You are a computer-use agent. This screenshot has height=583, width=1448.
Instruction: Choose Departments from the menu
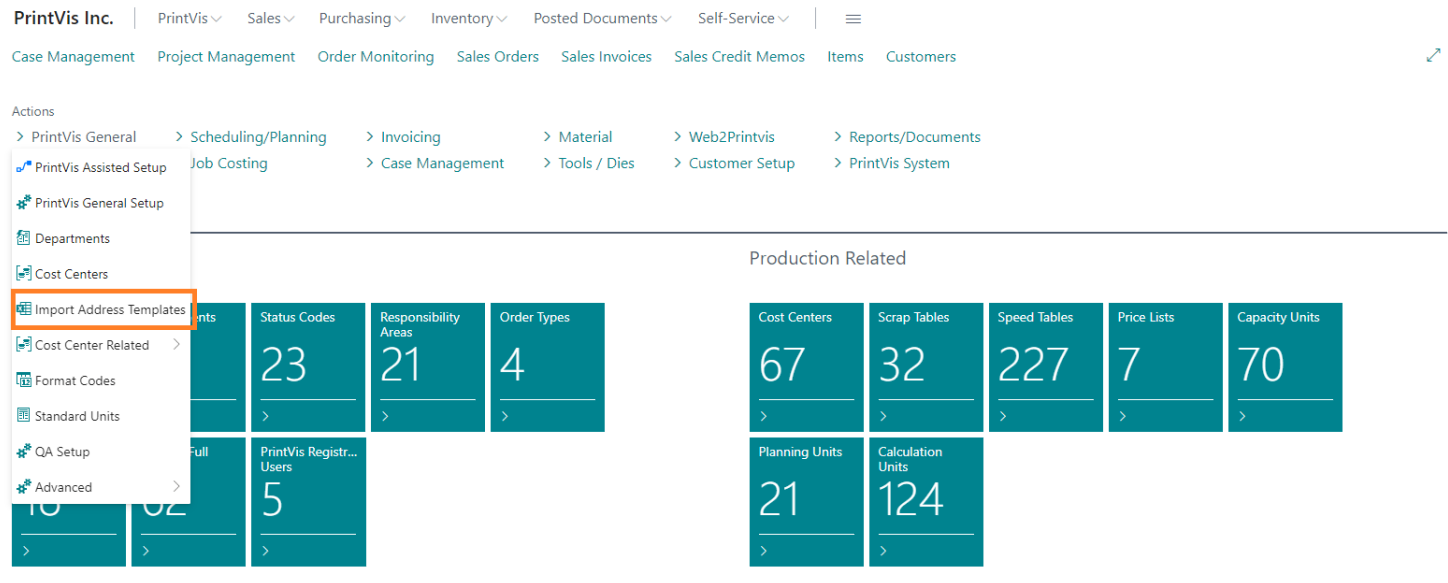101,238
